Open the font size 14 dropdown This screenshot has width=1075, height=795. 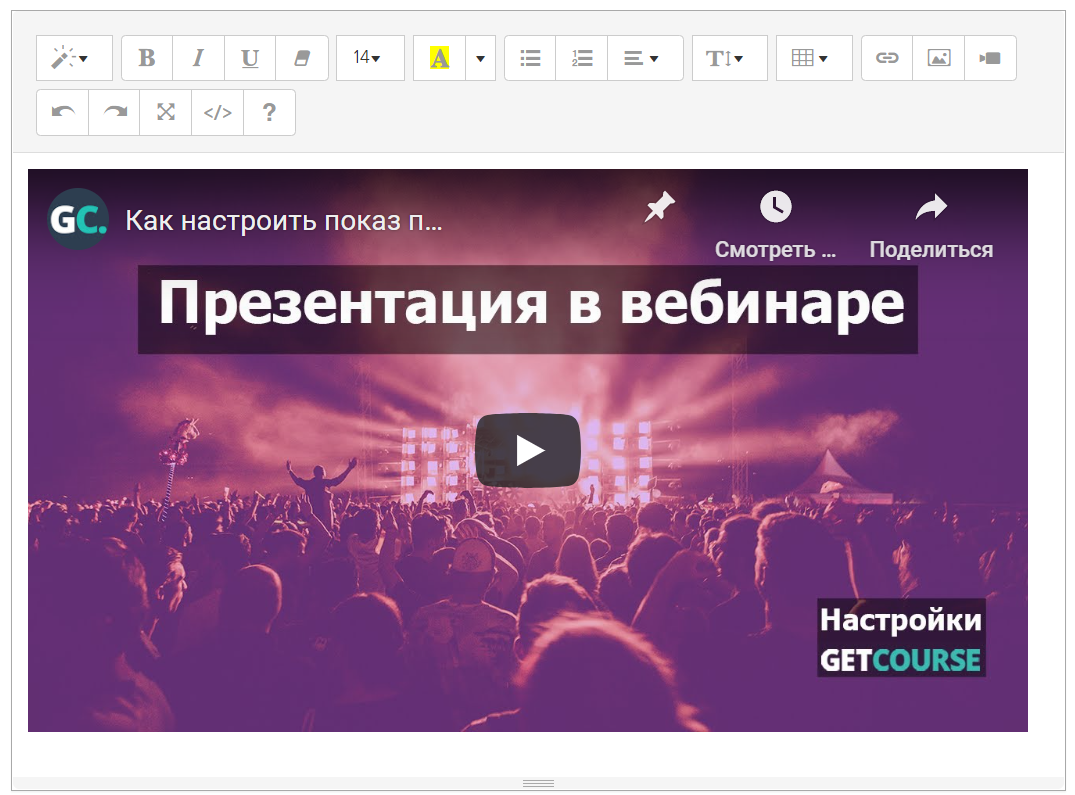pyautogui.click(x=369, y=58)
